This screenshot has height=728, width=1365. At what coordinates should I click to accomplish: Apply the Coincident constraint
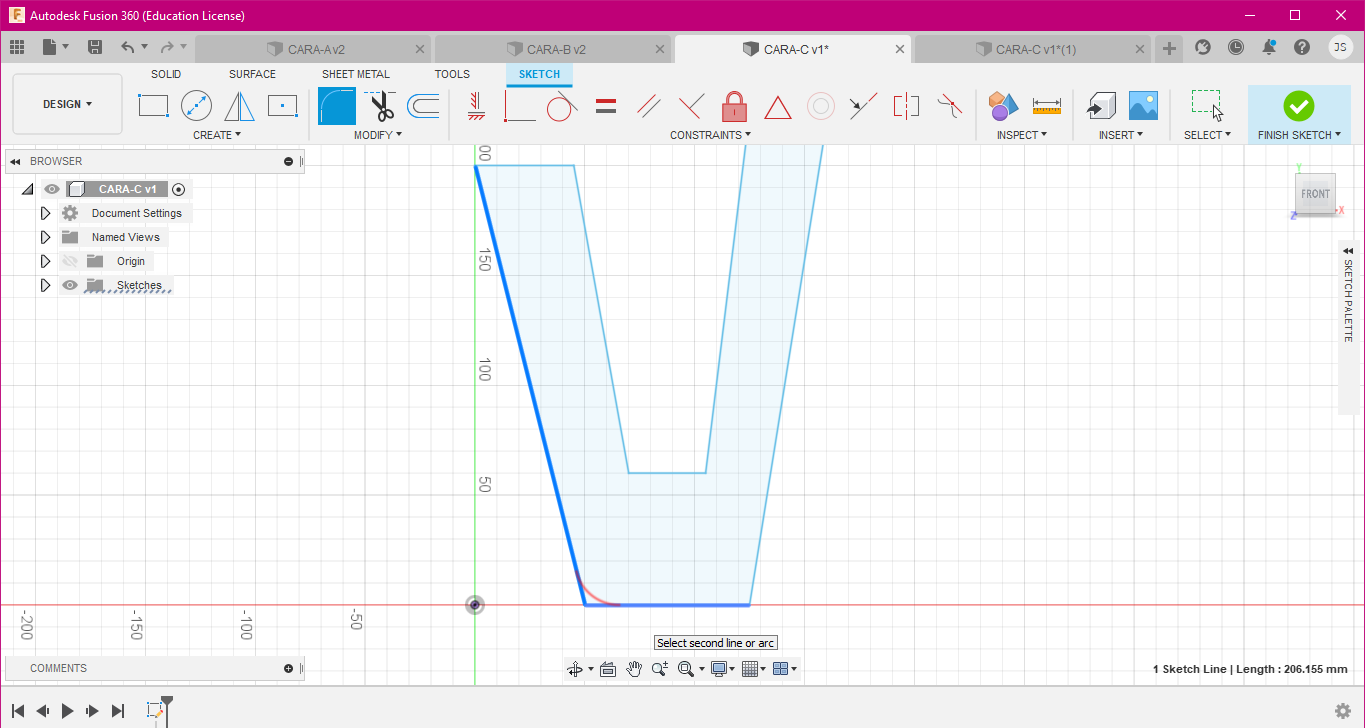[519, 105]
